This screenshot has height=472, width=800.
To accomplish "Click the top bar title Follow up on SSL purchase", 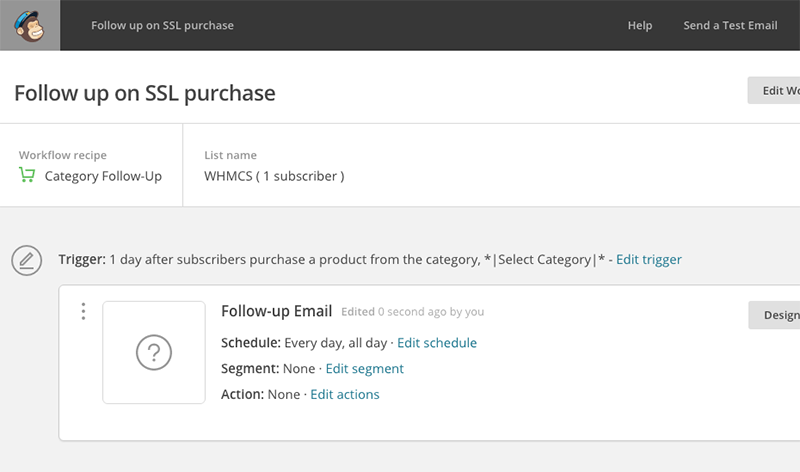I will 162,26.
